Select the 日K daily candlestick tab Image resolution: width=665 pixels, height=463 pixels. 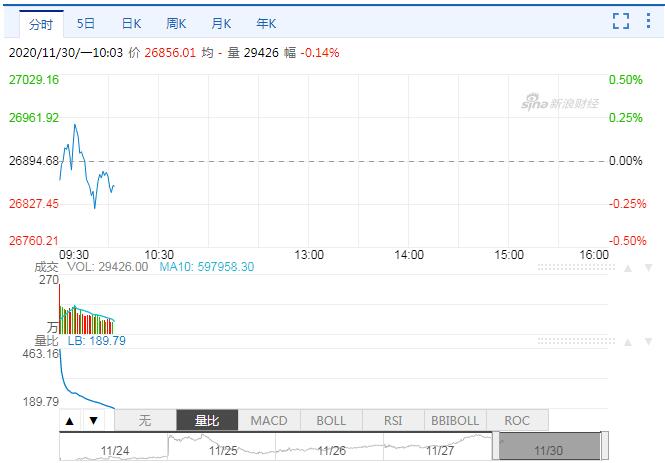click(x=131, y=23)
